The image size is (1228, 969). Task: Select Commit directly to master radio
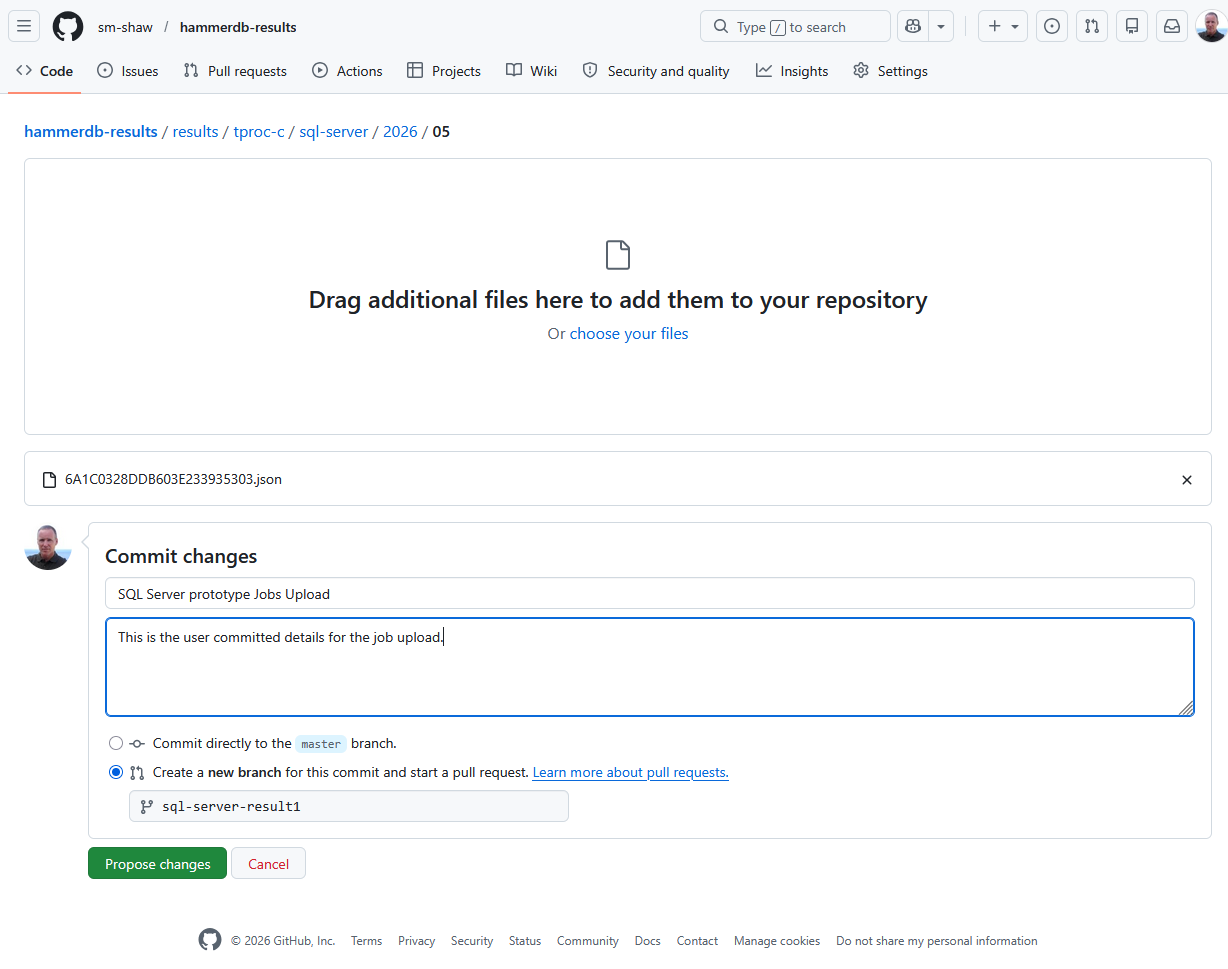(x=116, y=743)
